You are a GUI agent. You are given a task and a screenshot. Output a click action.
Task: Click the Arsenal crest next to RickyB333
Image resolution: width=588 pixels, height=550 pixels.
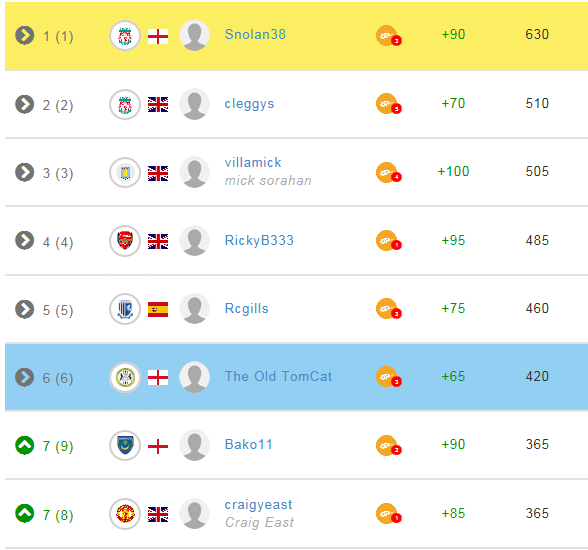click(125, 241)
